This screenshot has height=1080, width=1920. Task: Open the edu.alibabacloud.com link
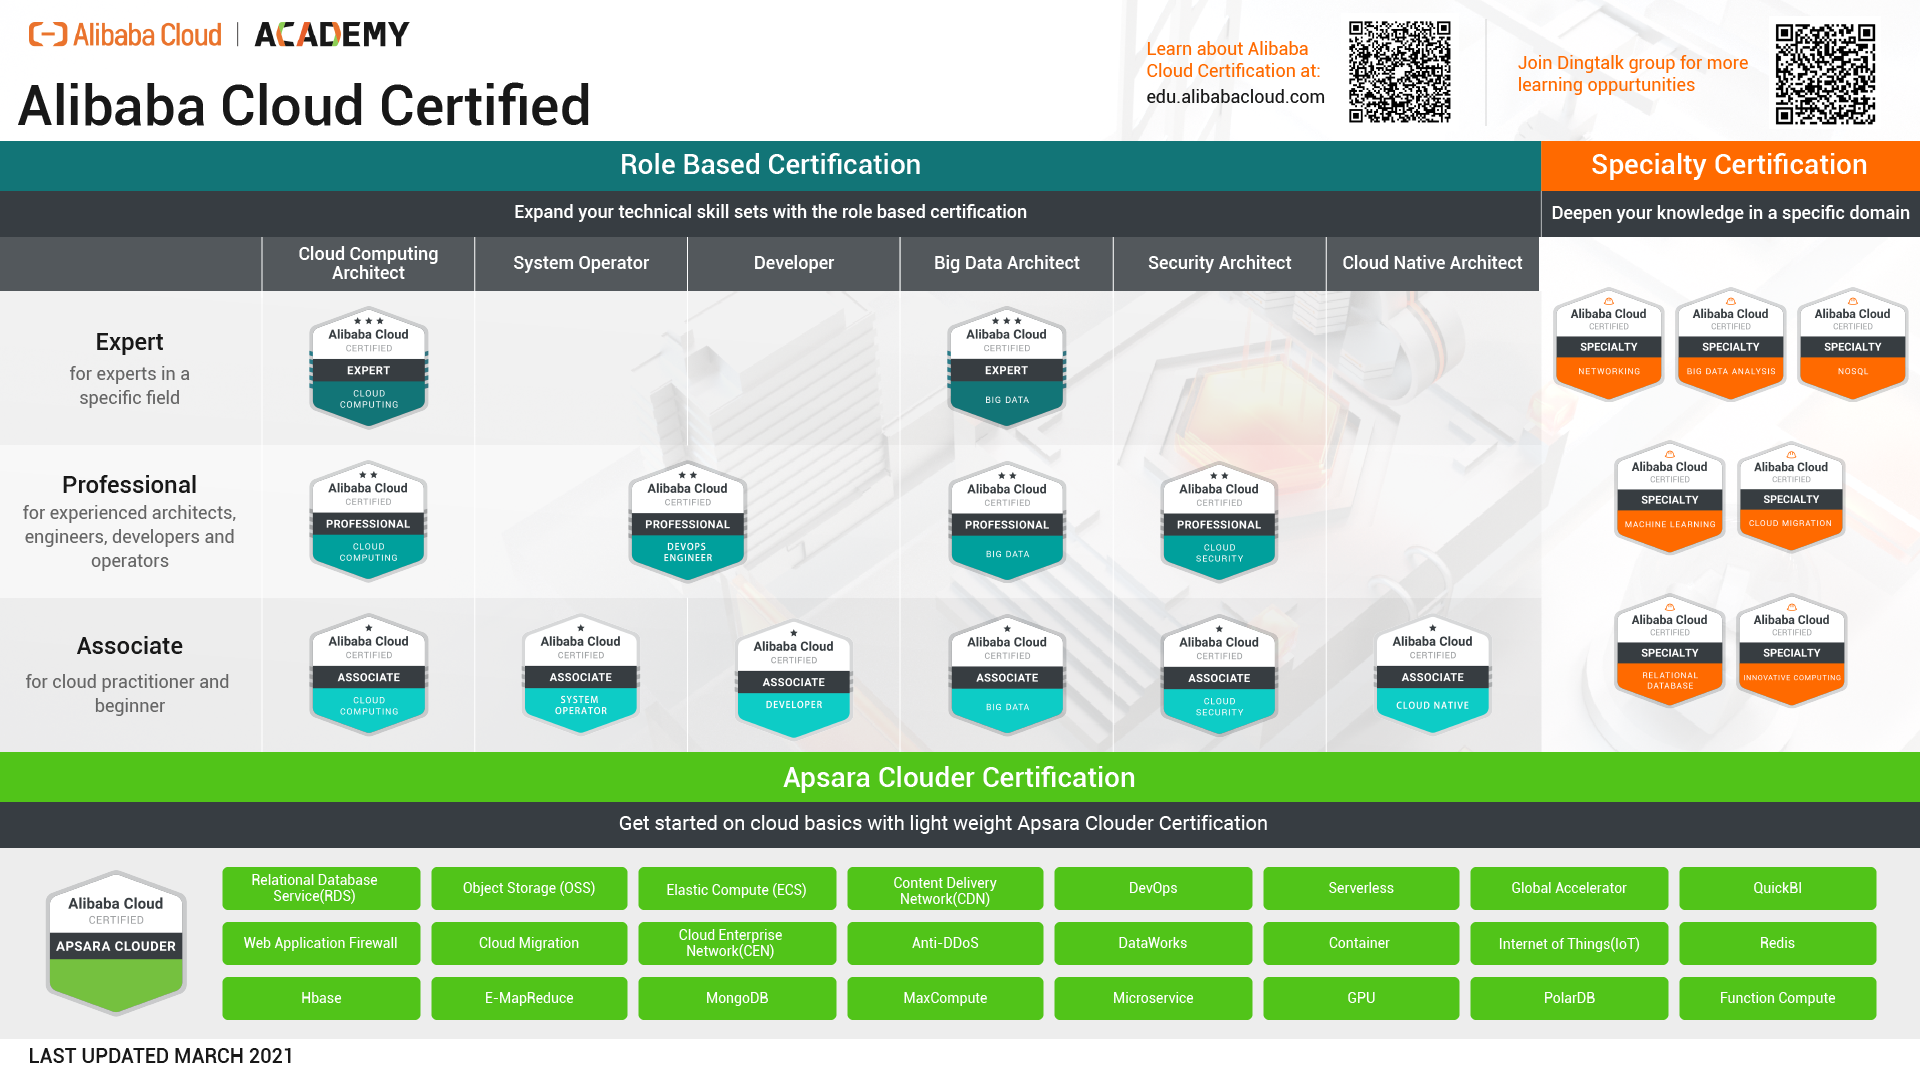click(1235, 97)
